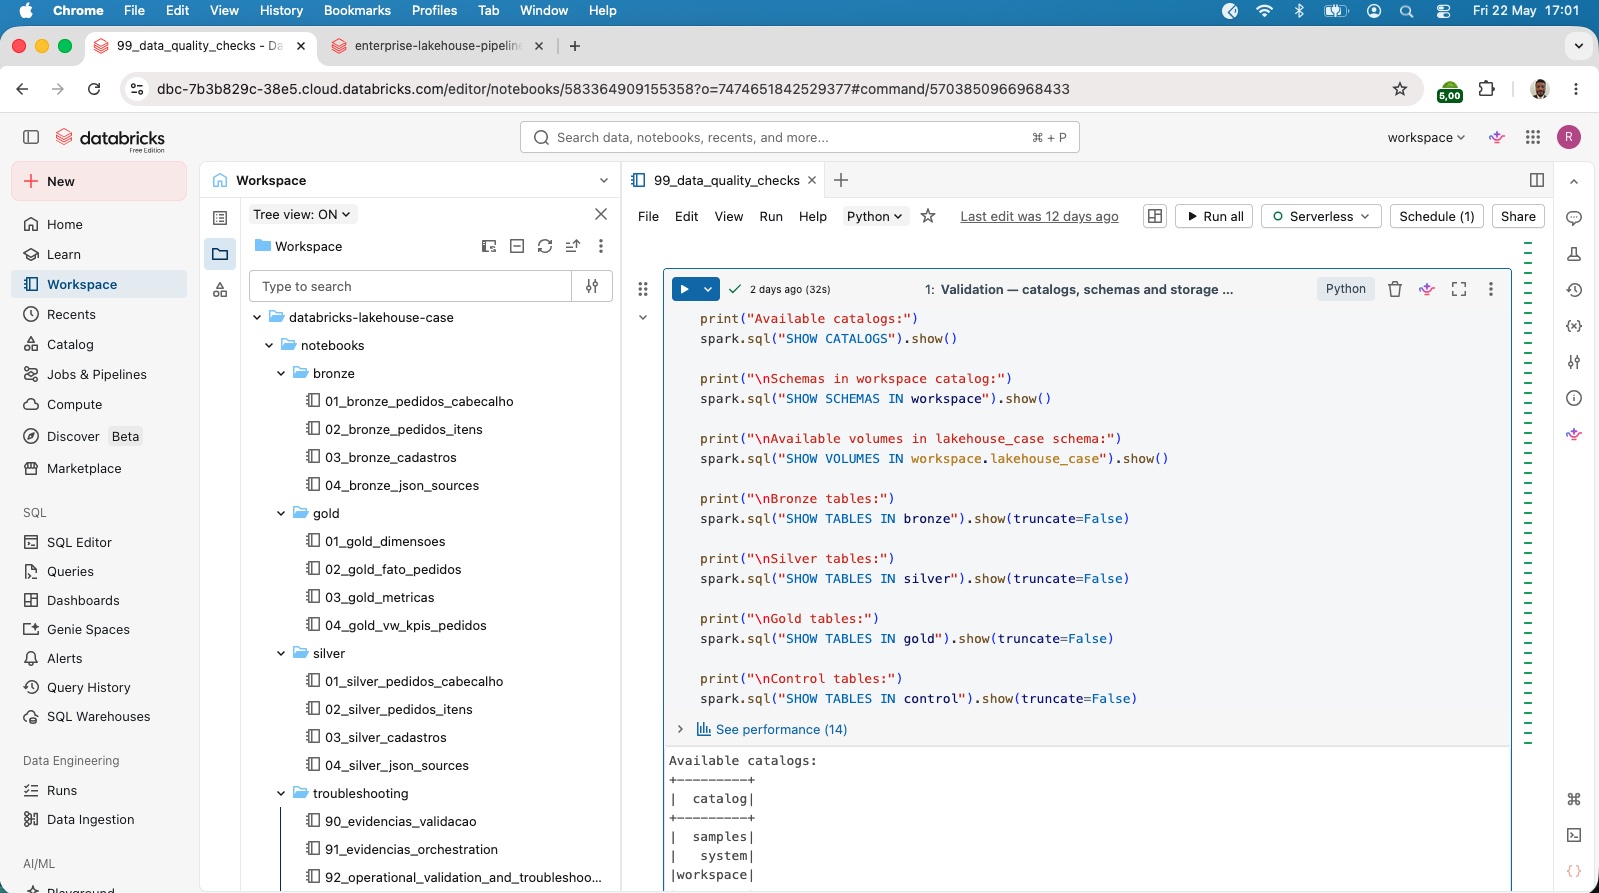The width and height of the screenshot is (1599, 893).
Task: Open the variables explorer icon
Action: click(x=1574, y=326)
